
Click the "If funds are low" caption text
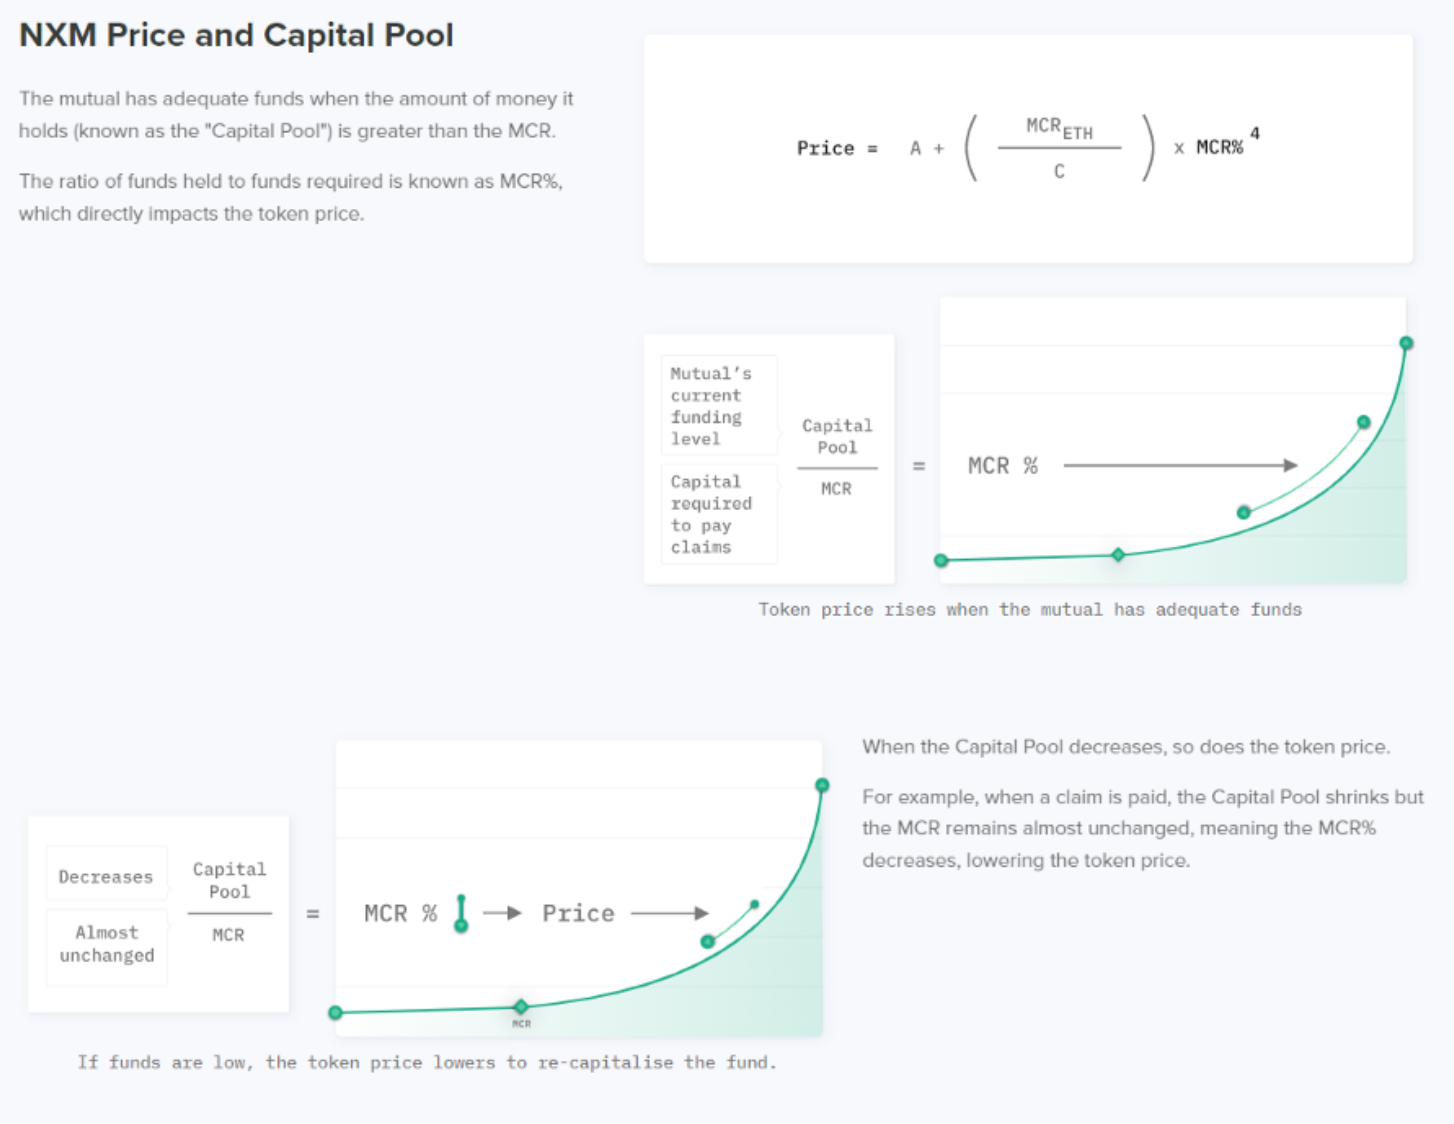pyautogui.click(x=427, y=1062)
